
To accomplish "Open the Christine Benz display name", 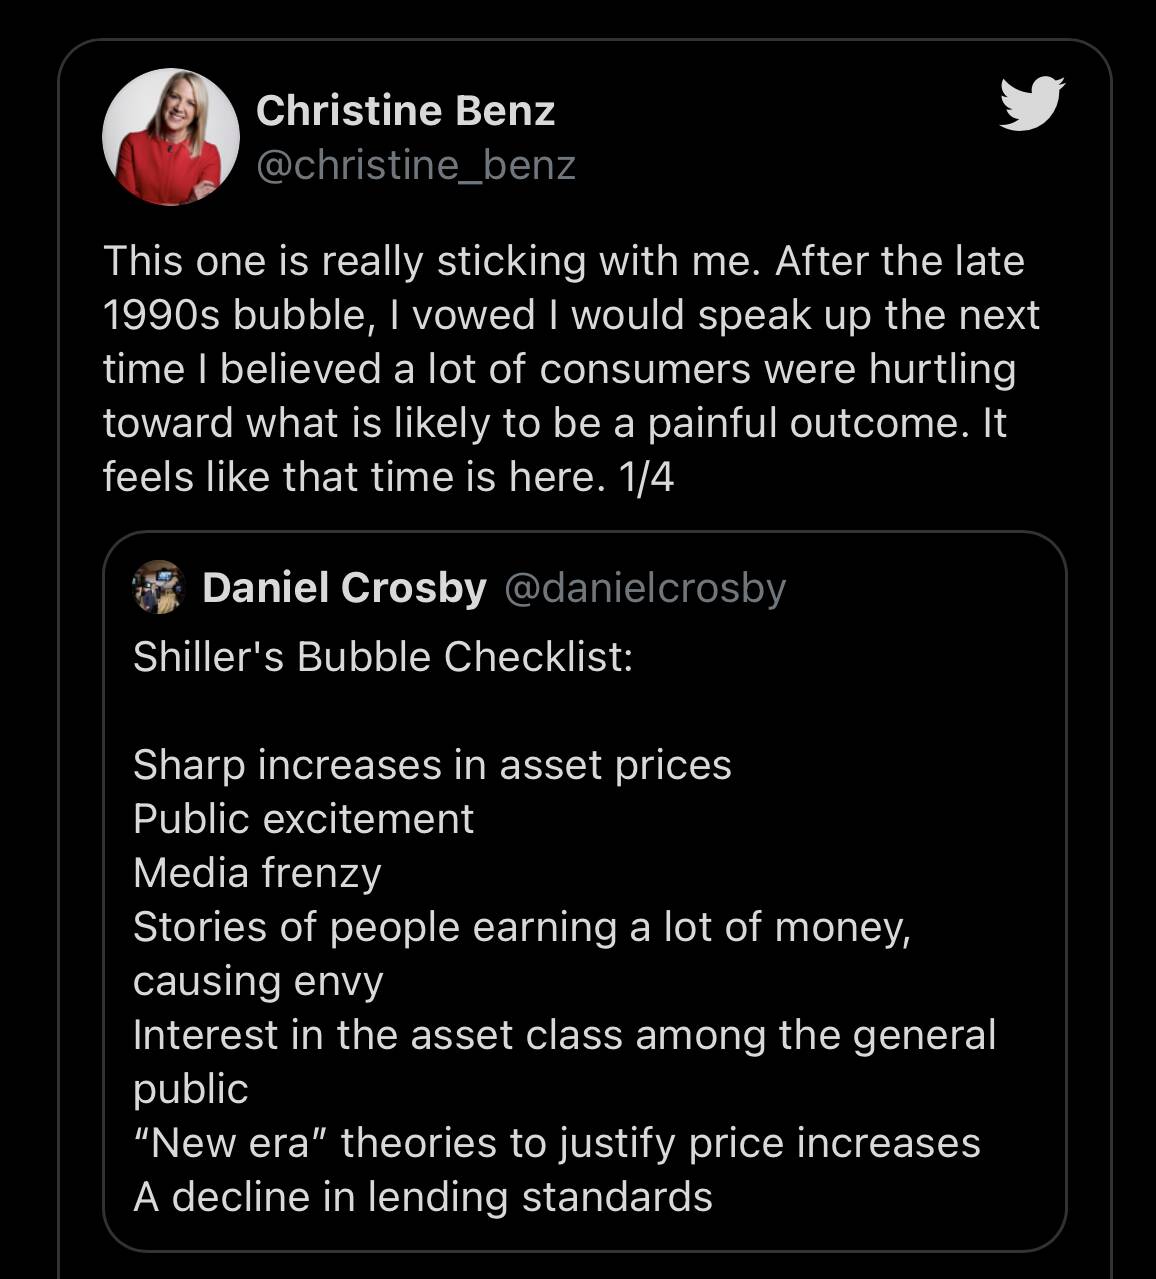I will coord(405,111).
